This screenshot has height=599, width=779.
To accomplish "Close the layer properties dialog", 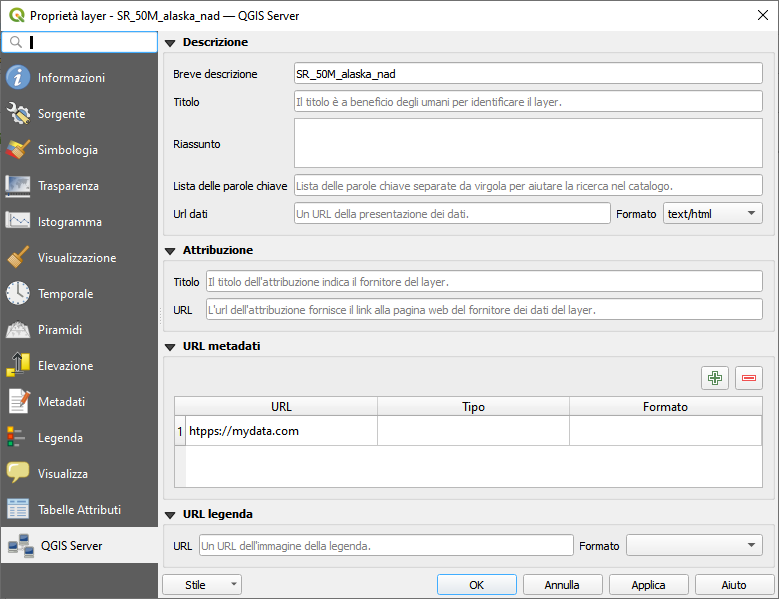I will click(x=763, y=15).
